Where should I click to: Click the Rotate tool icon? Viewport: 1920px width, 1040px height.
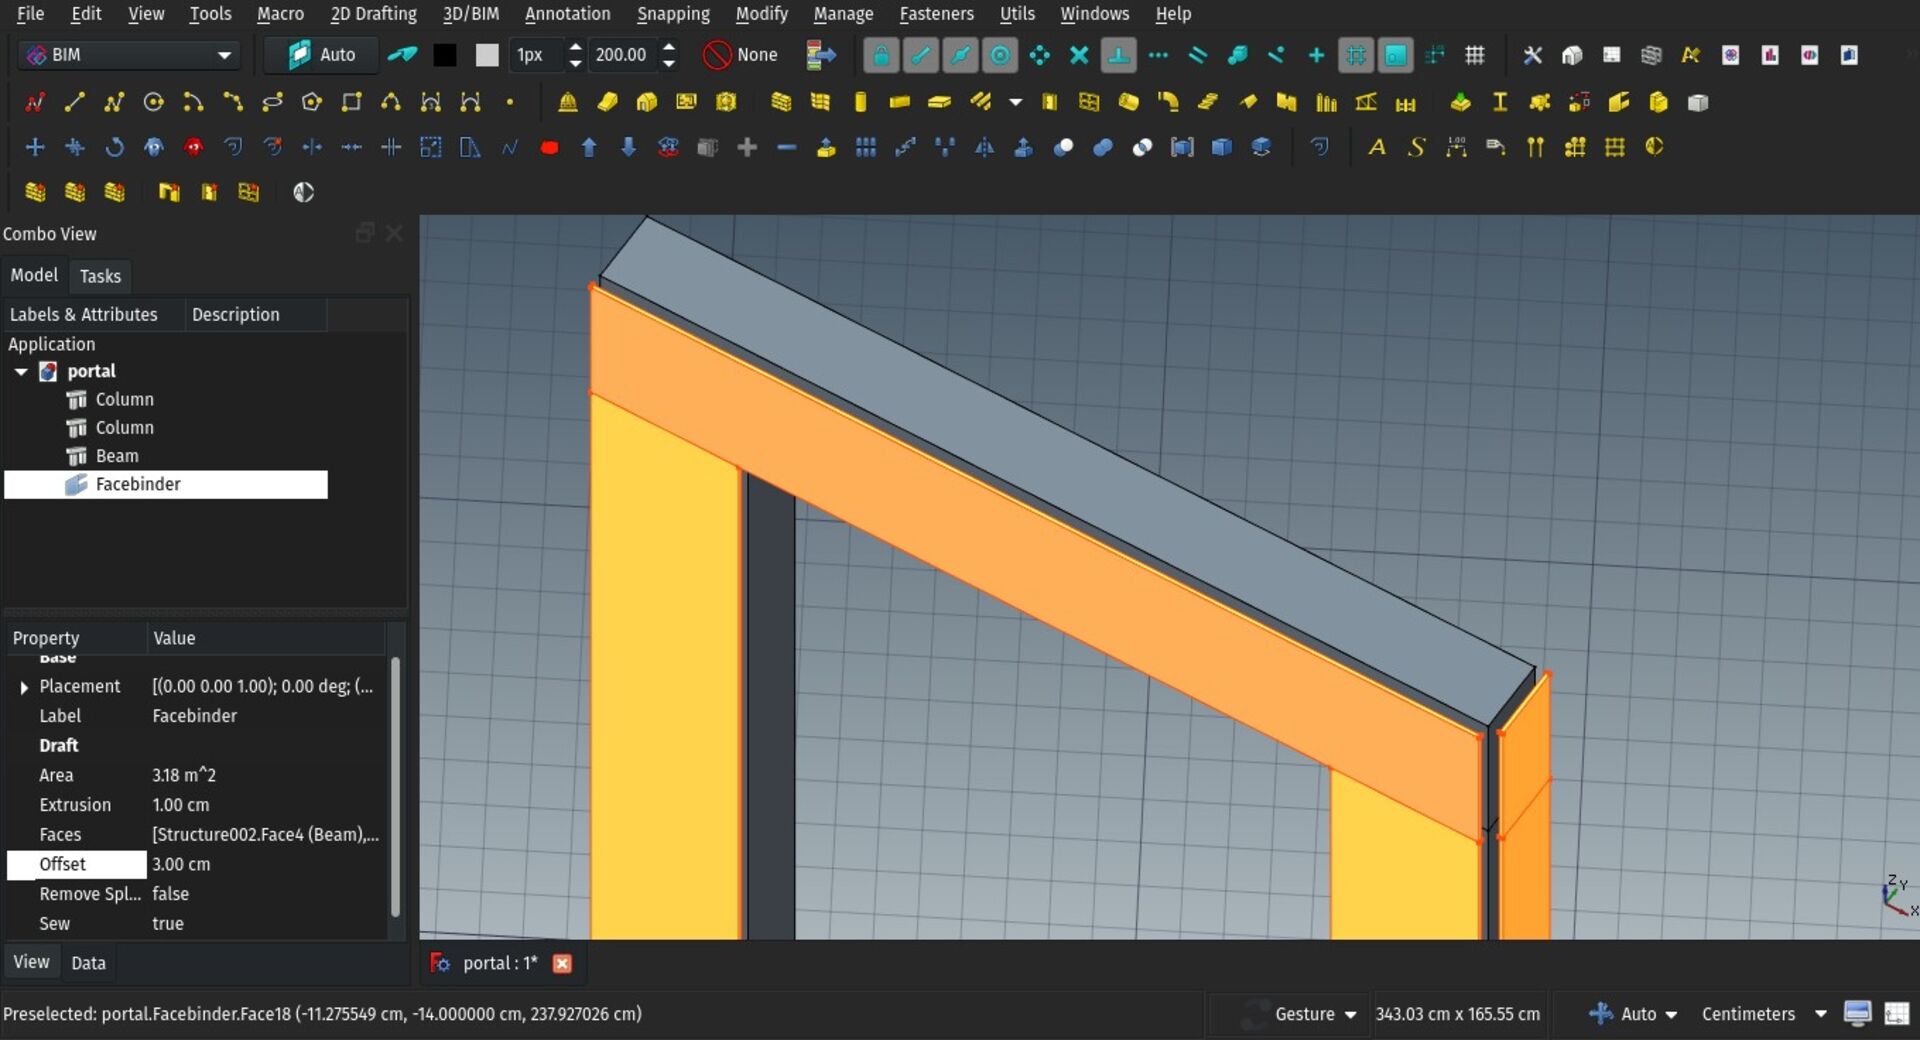pos(114,148)
